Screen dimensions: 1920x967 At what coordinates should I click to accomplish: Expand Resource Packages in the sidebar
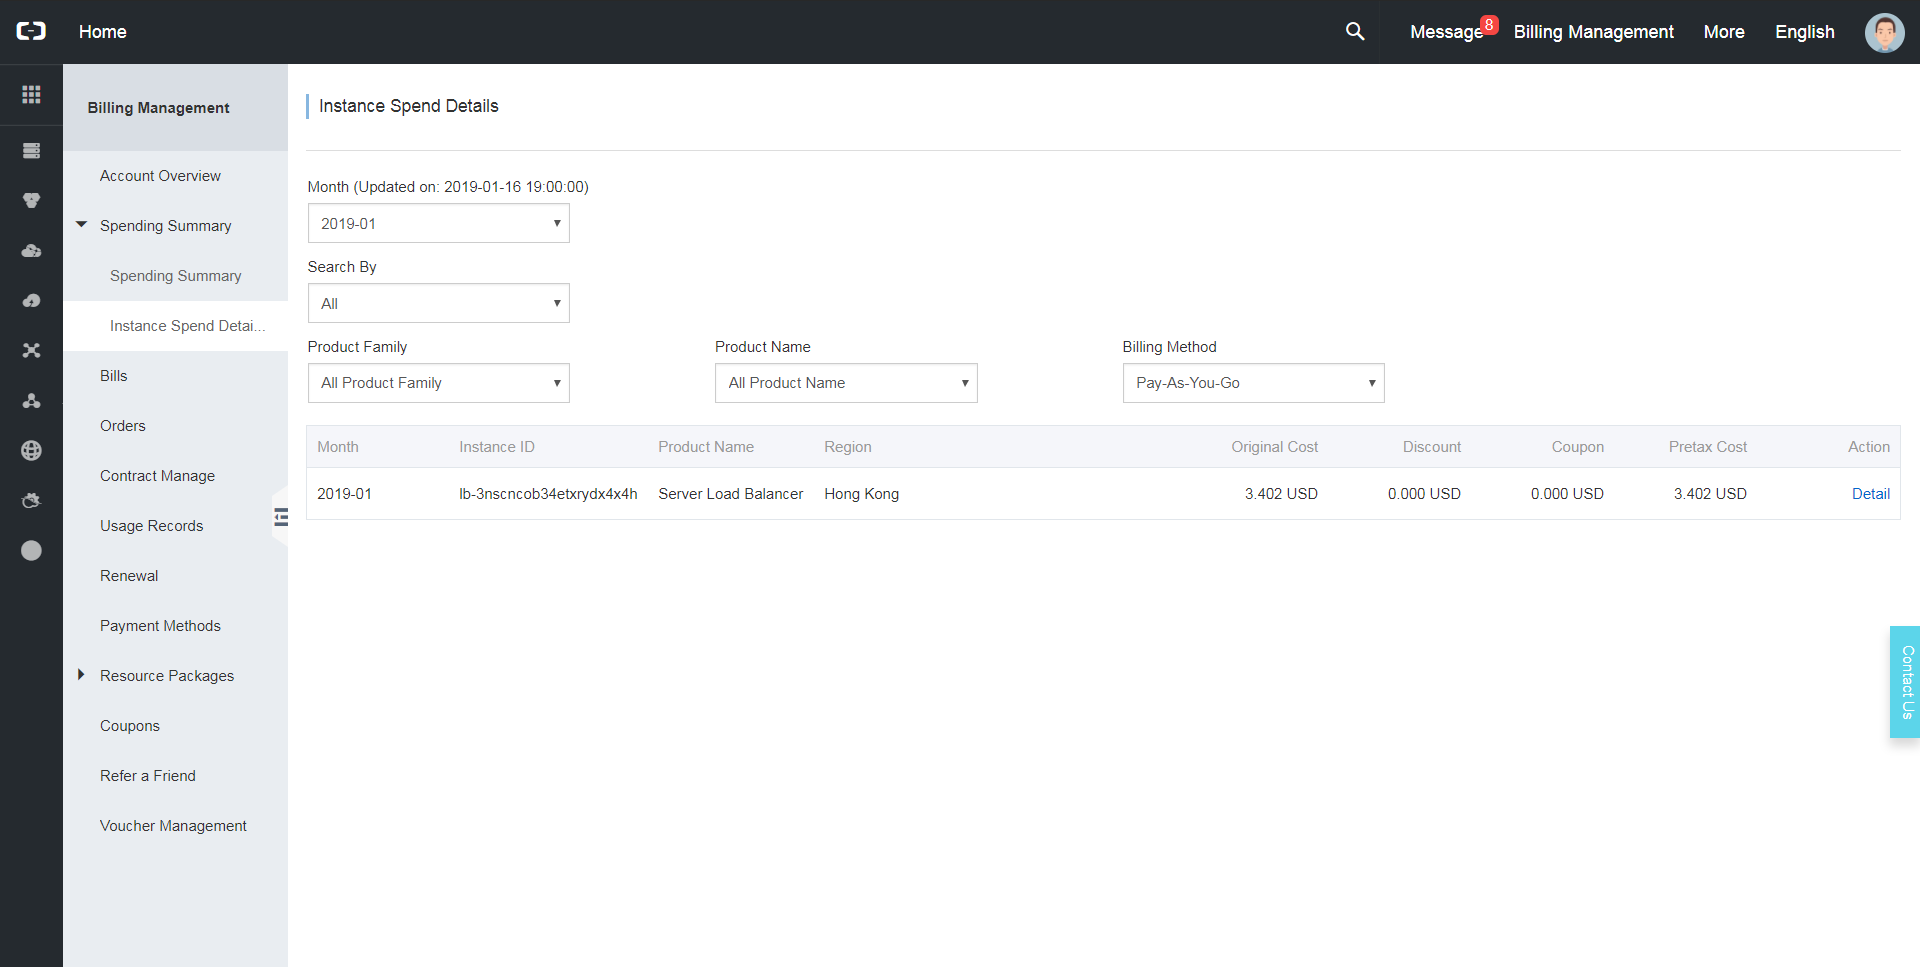coord(81,676)
